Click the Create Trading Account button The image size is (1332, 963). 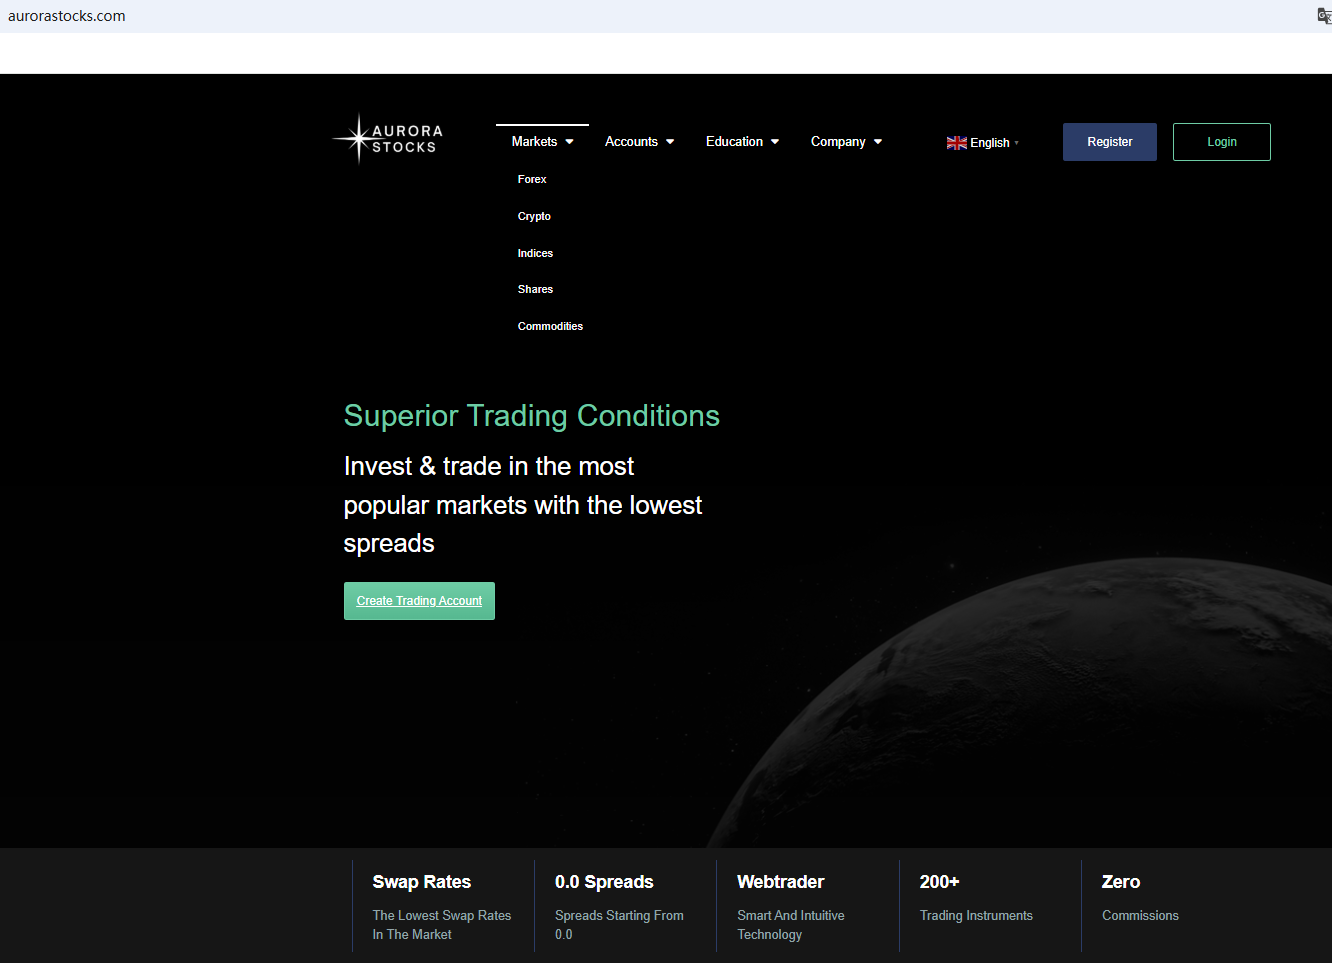point(419,601)
